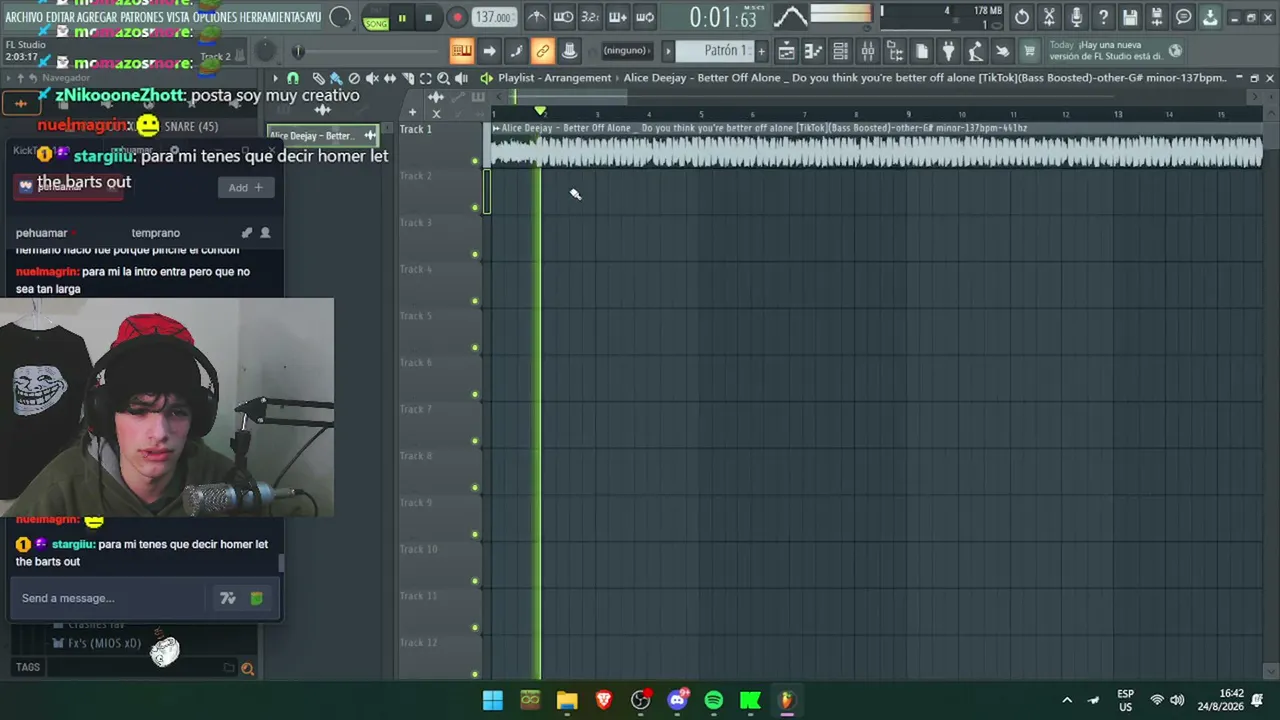The height and width of the screenshot is (720, 1280).
Task: Select the Draw pencil tool in the playlist
Action: [x=318, y=78]
